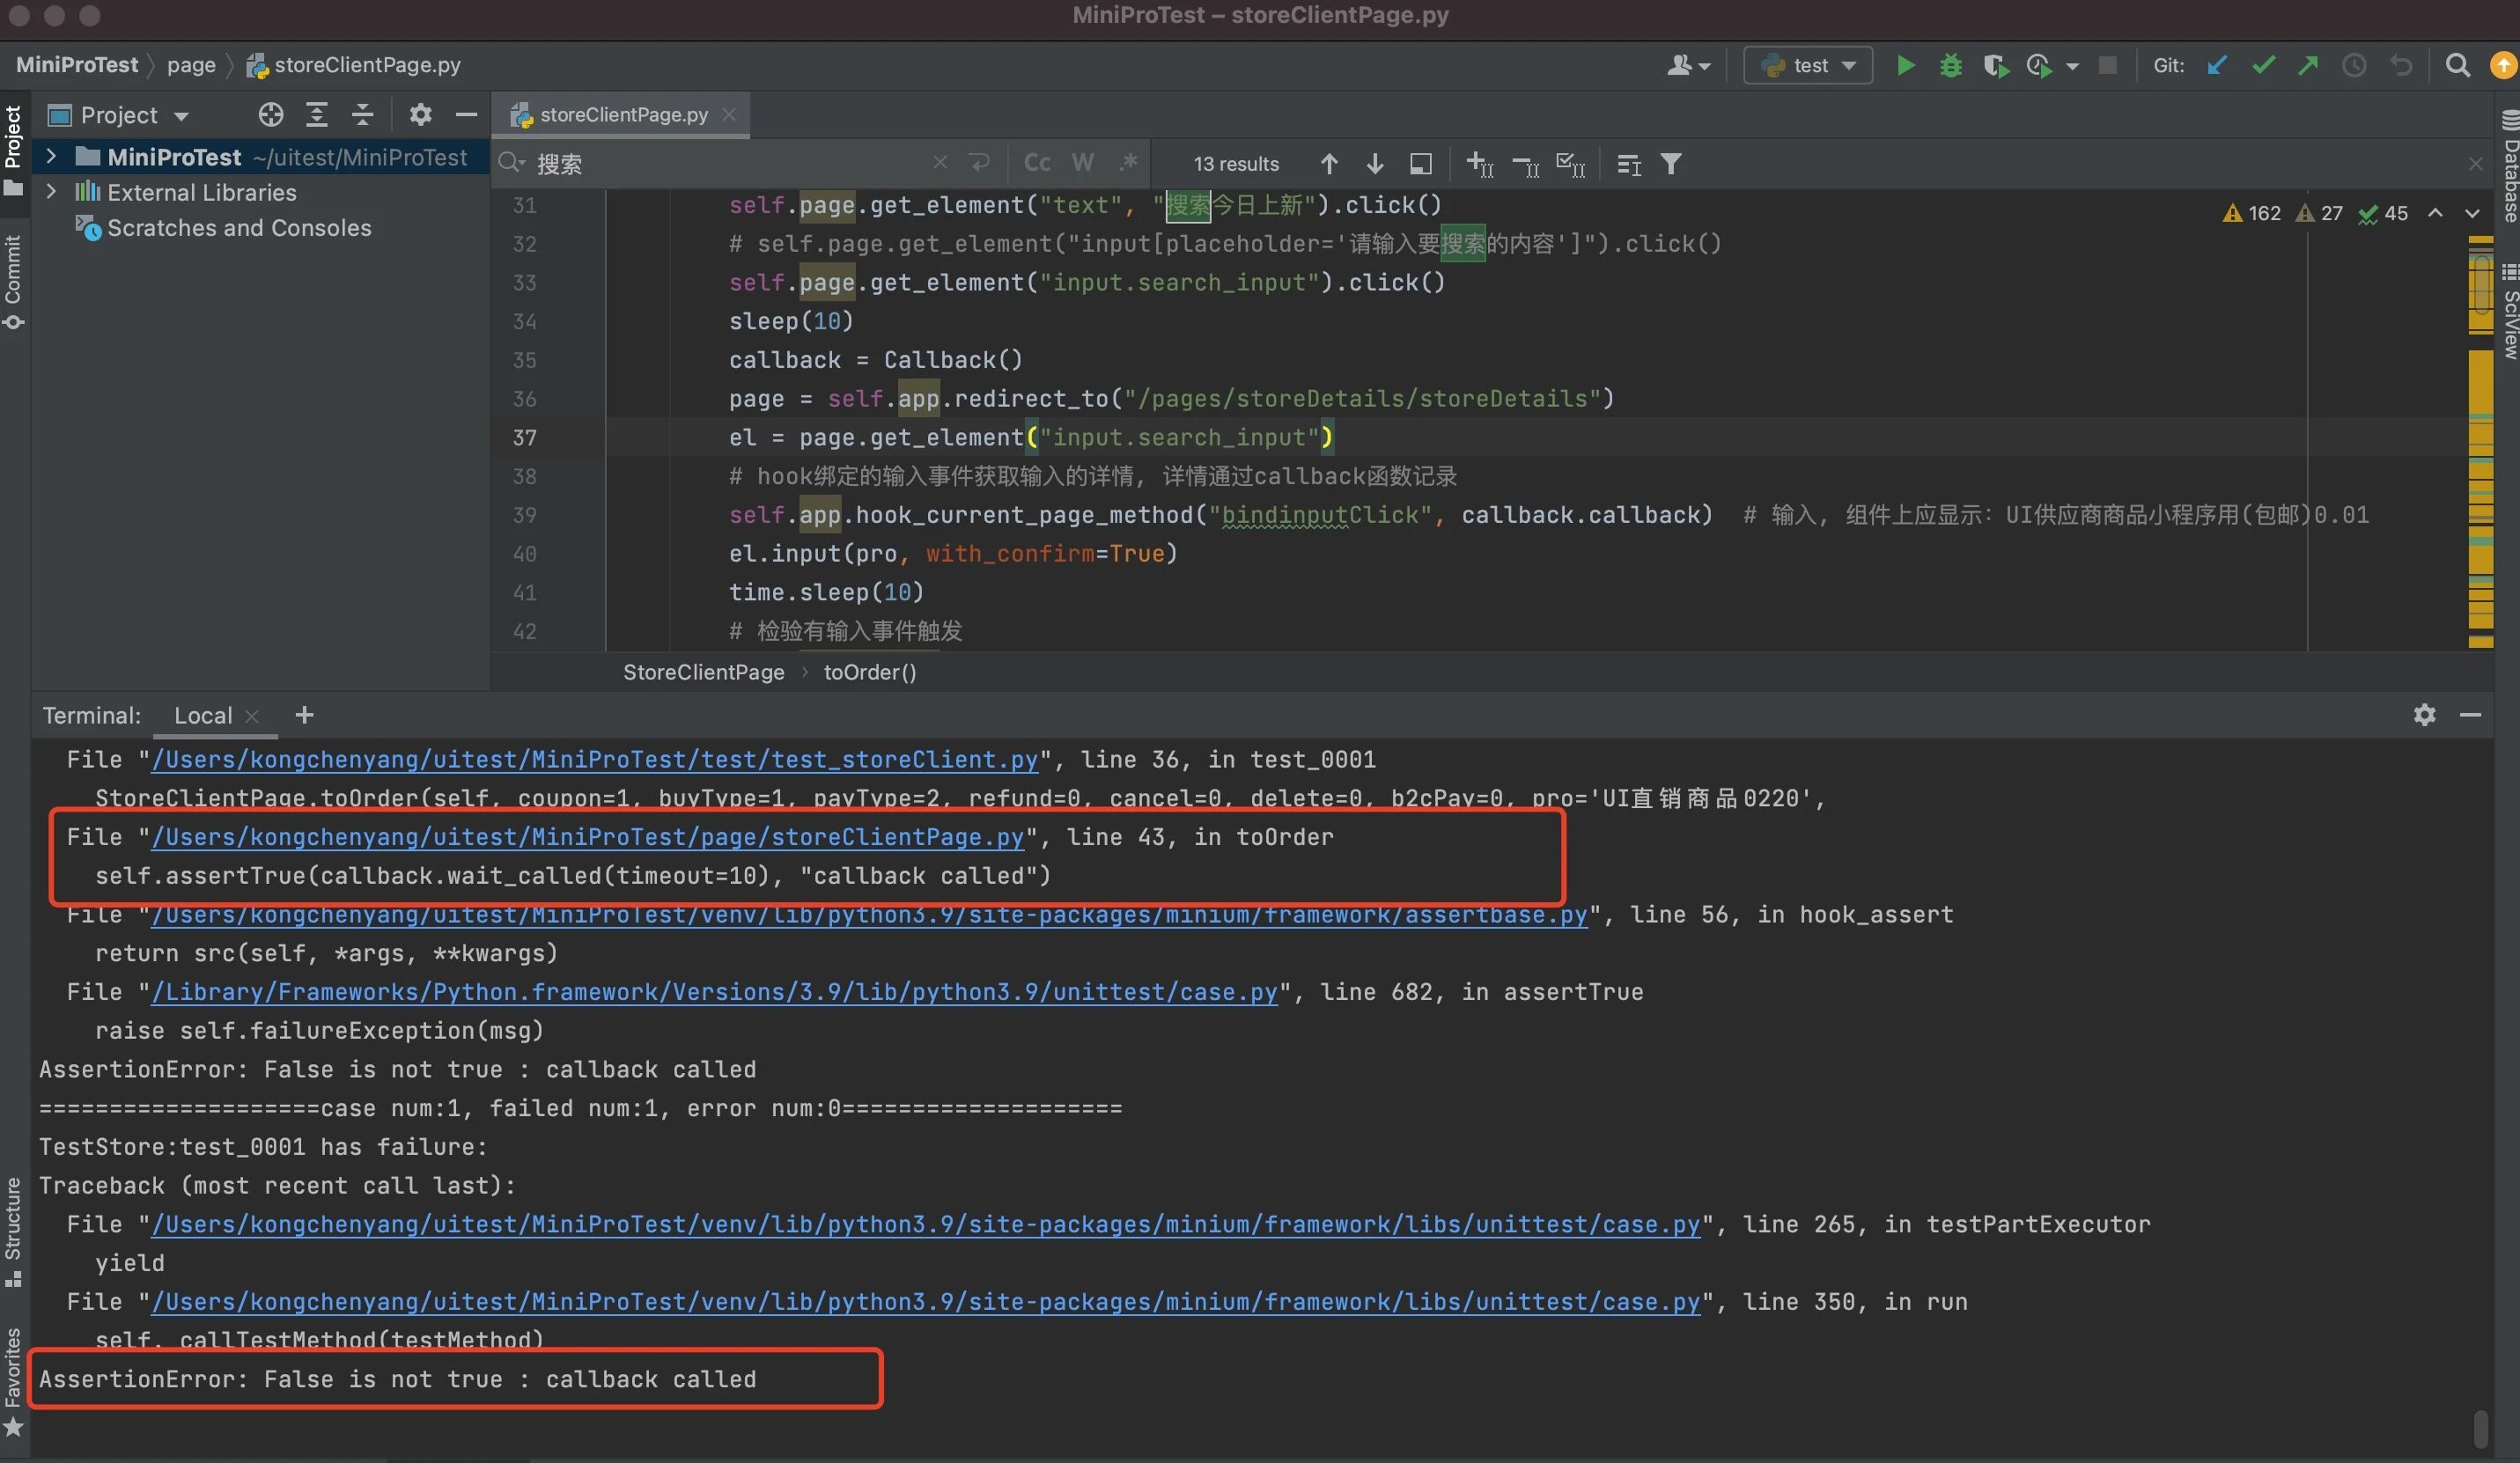Push commits with the Git push arrow

click(2308, 66)
